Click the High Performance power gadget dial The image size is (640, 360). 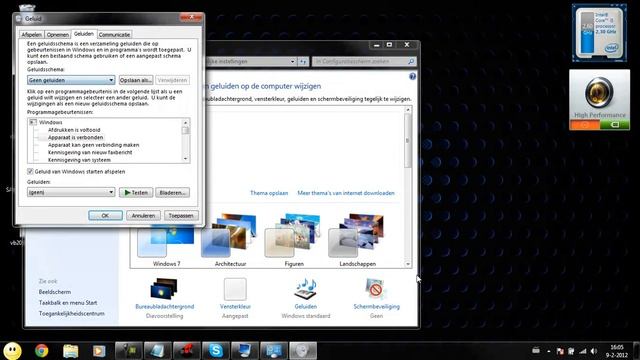pos(599,92)
